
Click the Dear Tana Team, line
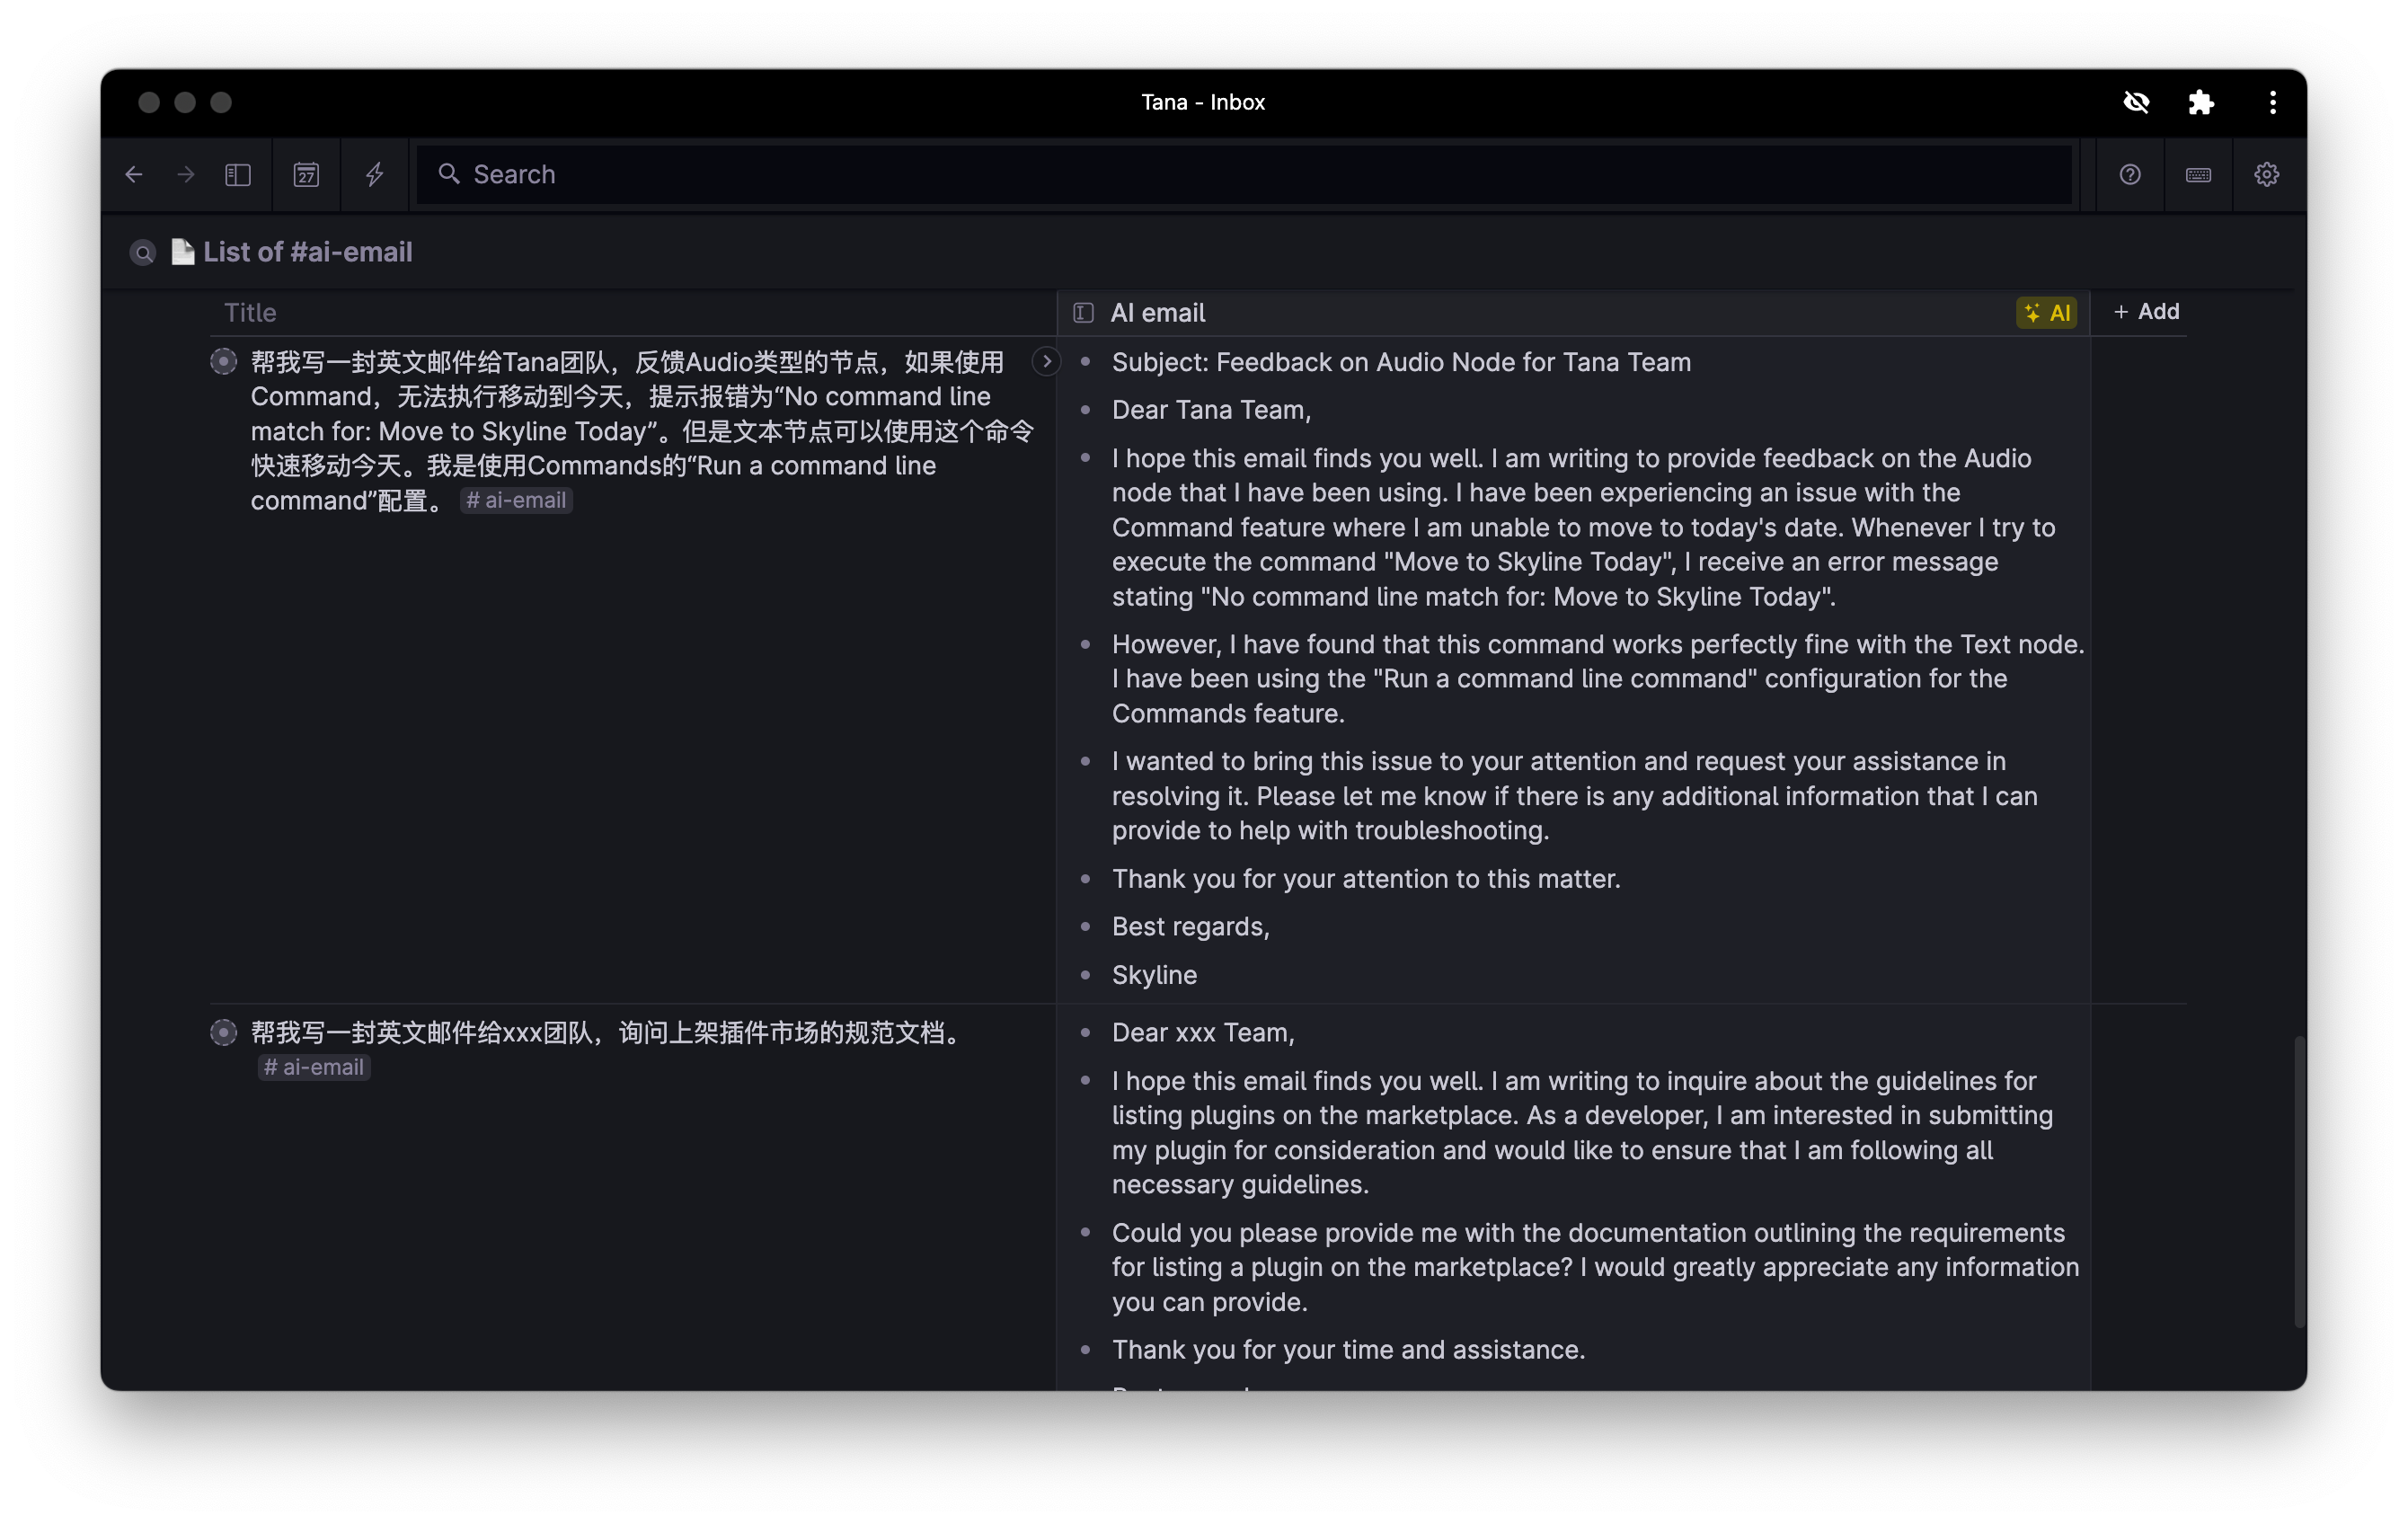1211,410
